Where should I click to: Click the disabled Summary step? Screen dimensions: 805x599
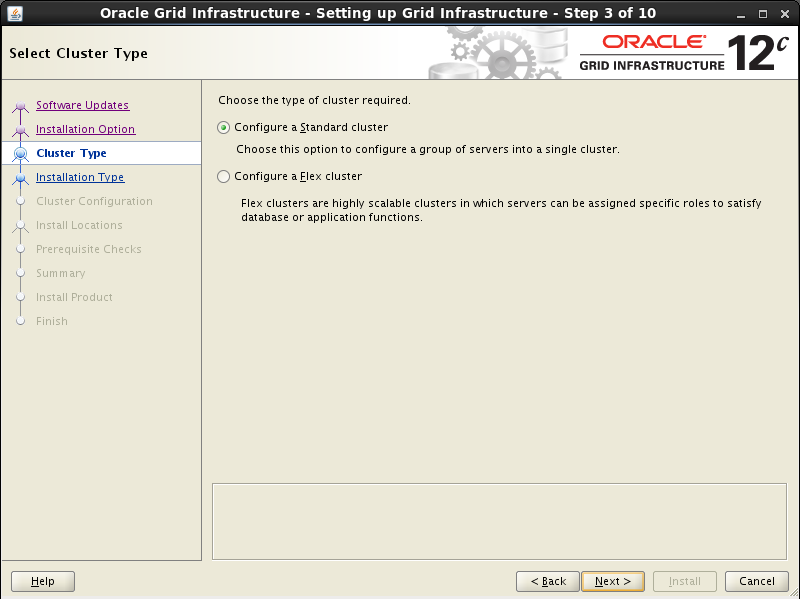tap(61, 273)
